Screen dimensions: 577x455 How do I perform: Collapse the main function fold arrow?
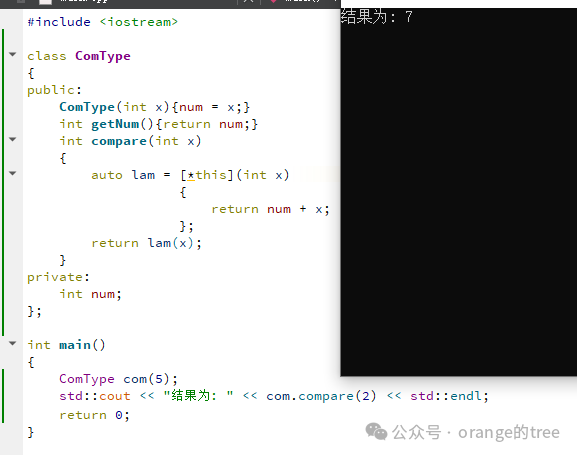pos(13,343)
